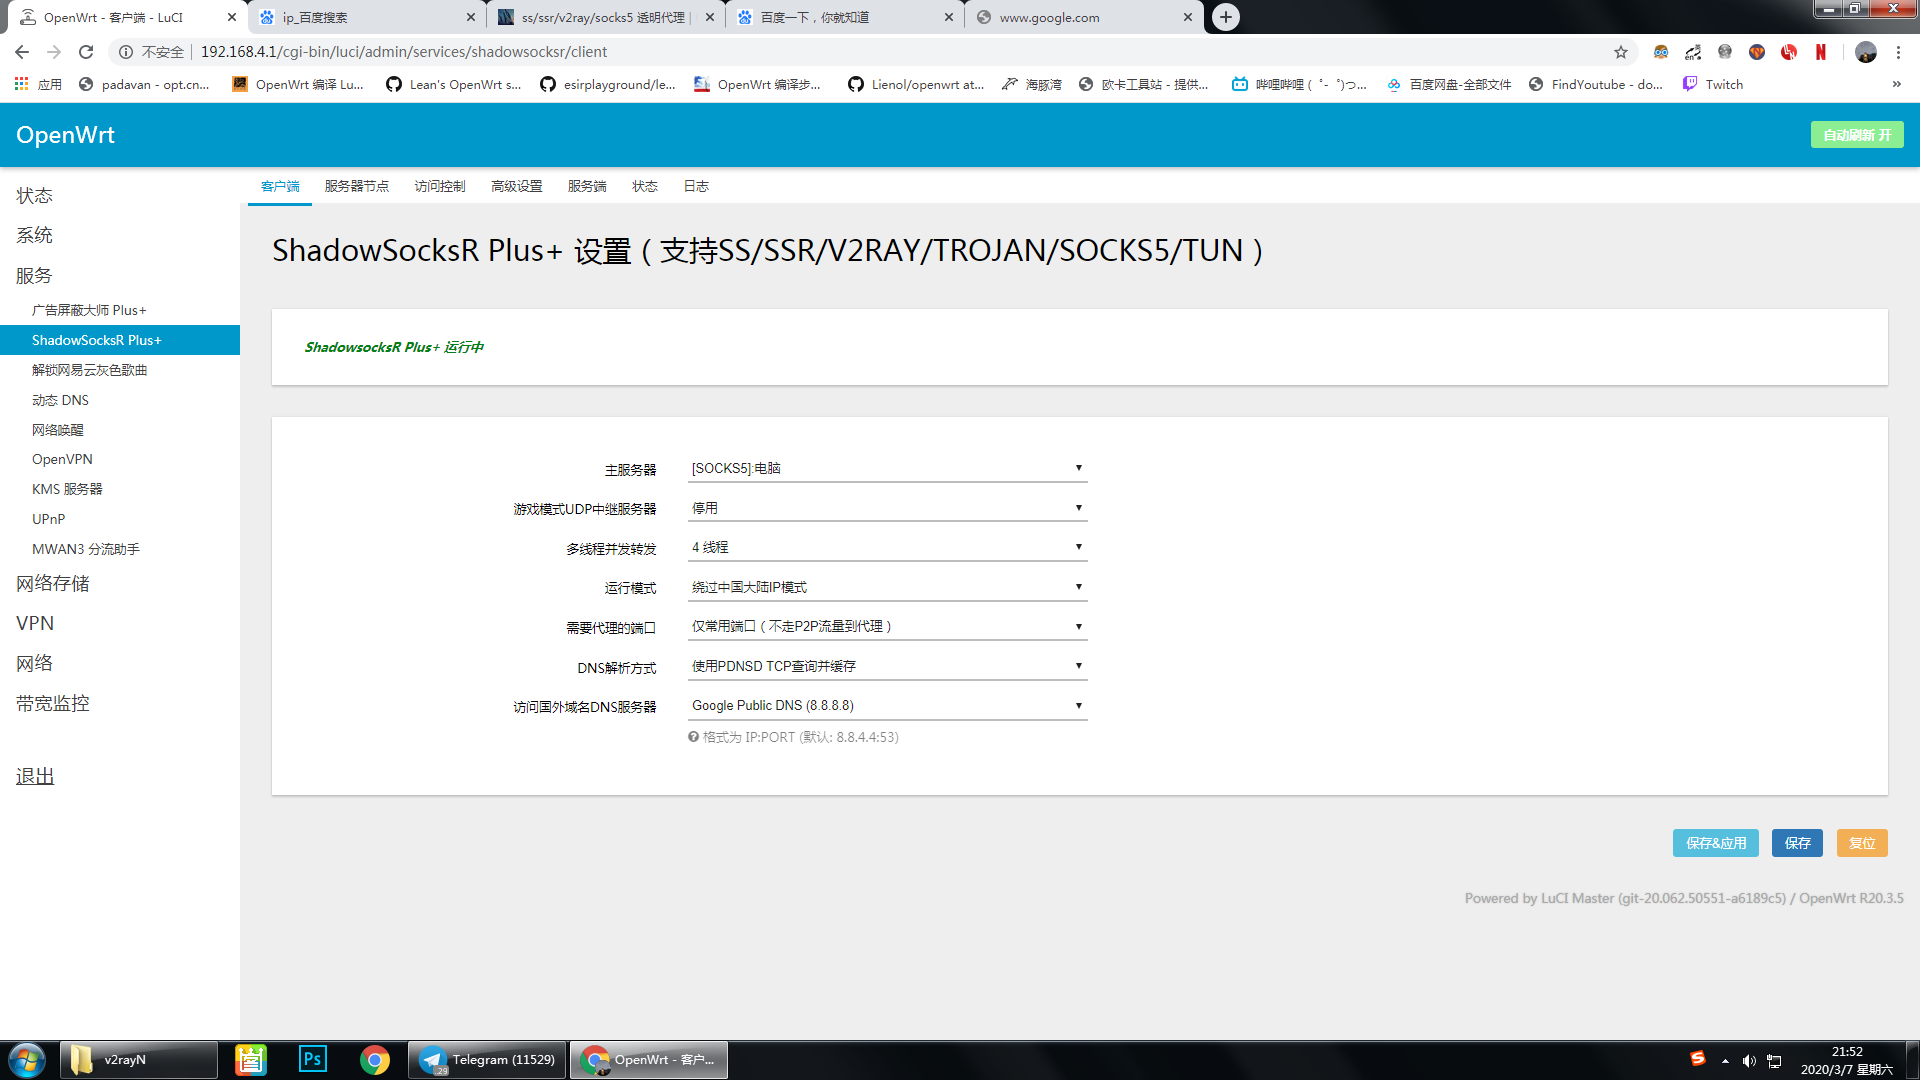This screenshot has width=1920, height=1080.
Task: Open Chrome's three-dot menu
Action: coord(1899,52)
